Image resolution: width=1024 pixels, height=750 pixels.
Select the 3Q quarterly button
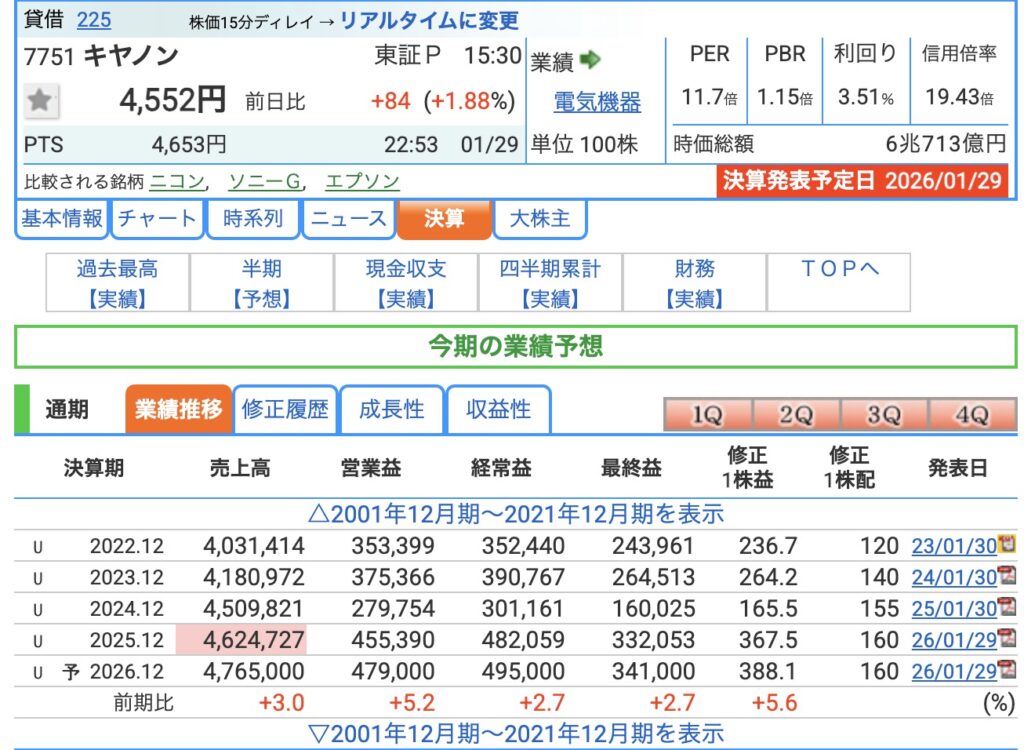tap(884, 415)
